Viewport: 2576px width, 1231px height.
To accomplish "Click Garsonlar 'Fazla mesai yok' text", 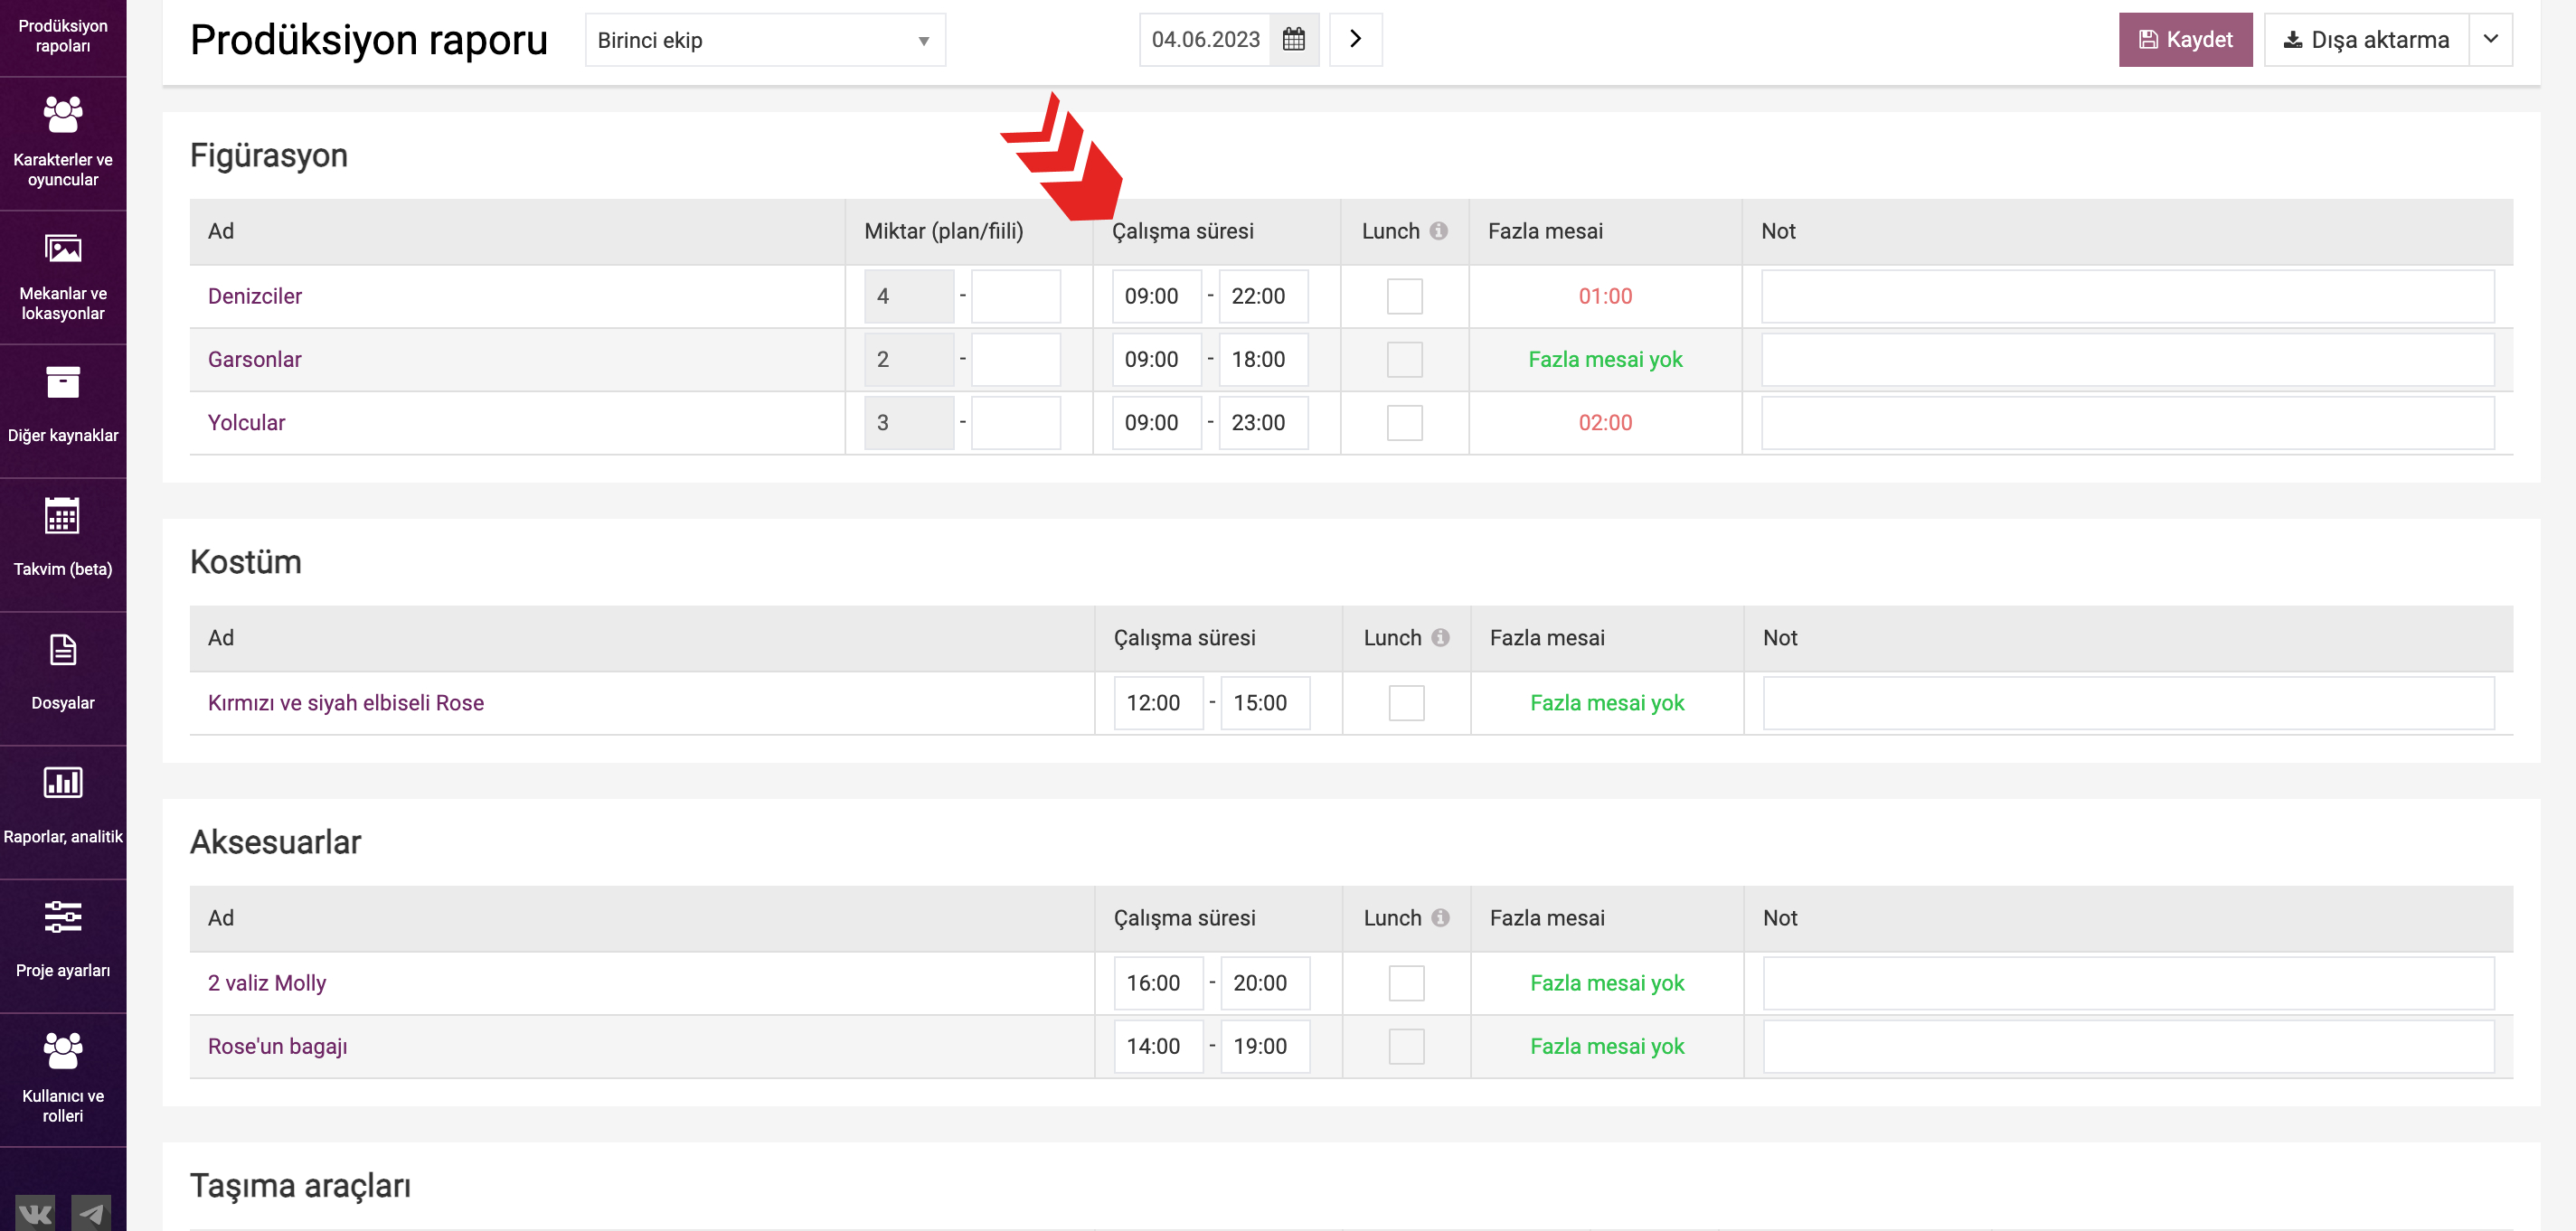I will [x=1605, y=359].
